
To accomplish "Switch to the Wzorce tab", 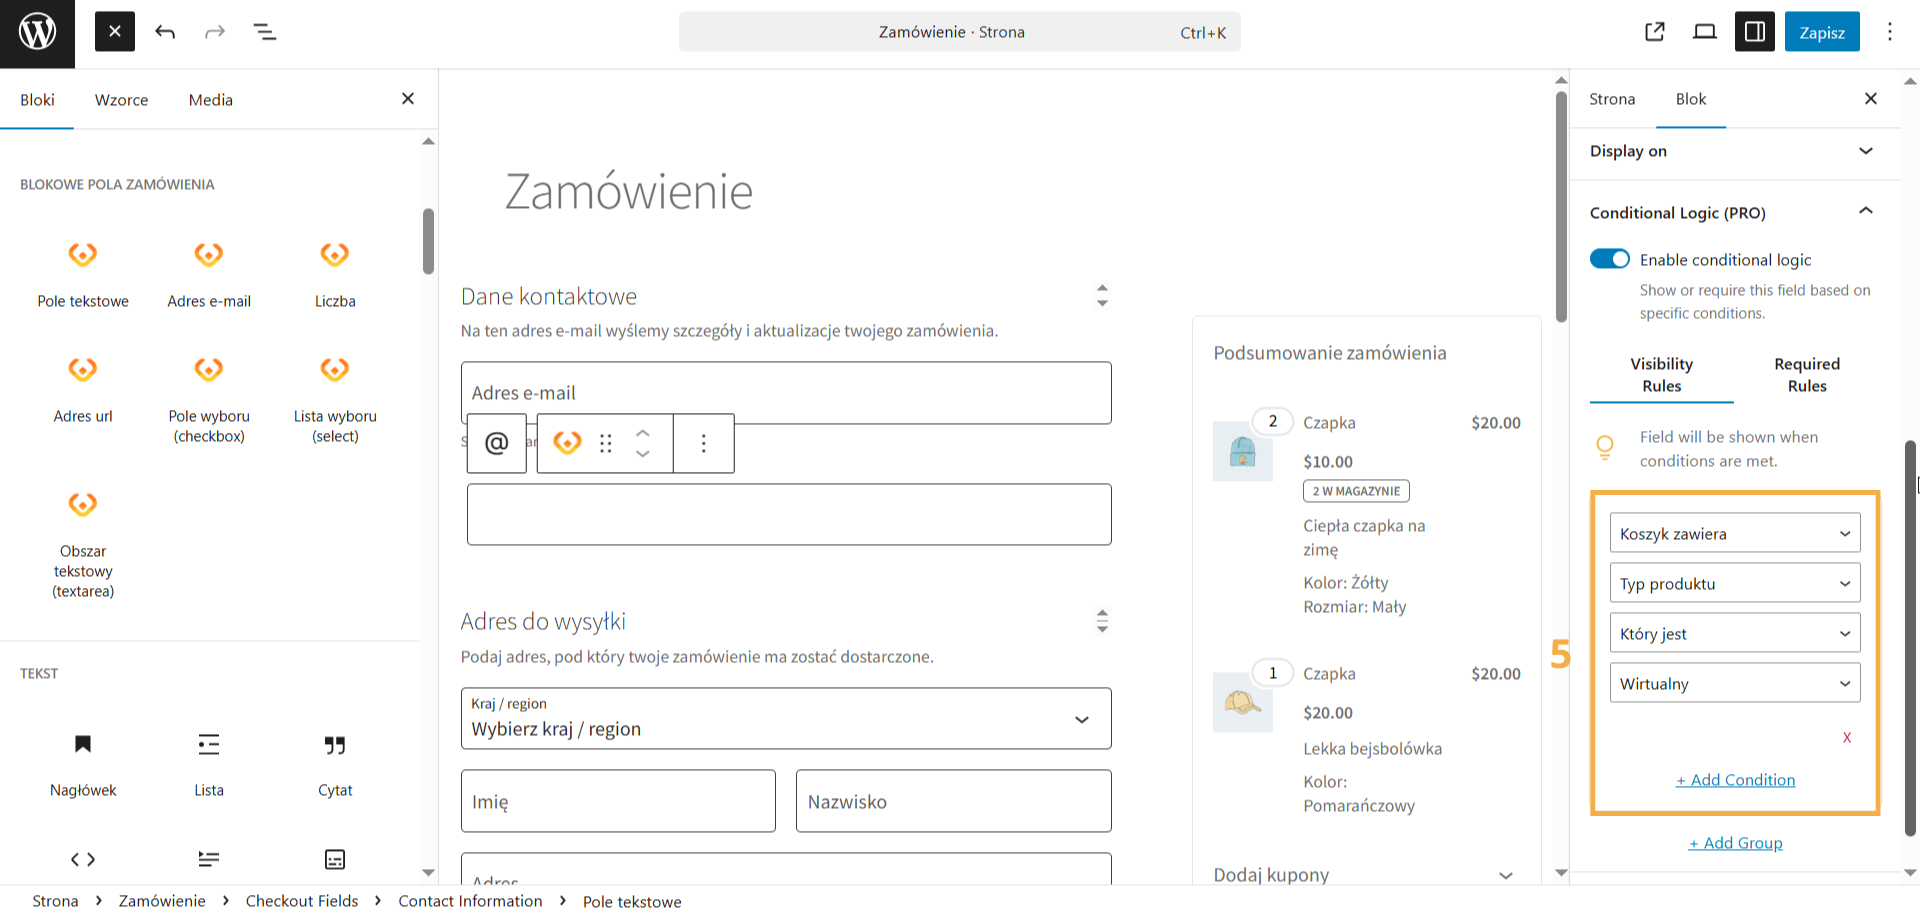I will coord(121,99).
